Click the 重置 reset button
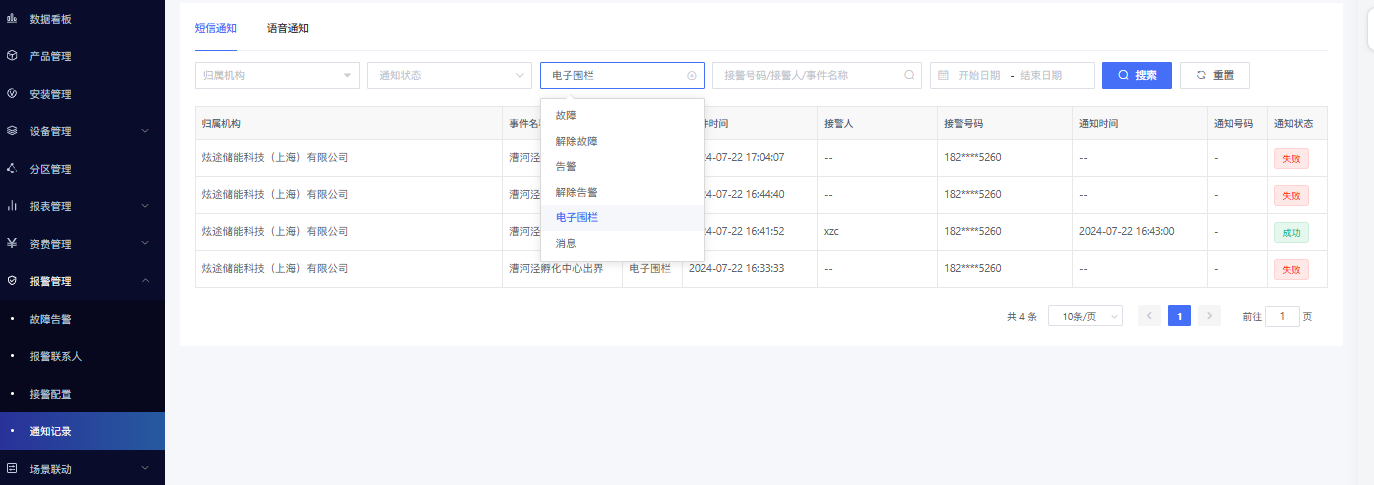 [1214, 75]
